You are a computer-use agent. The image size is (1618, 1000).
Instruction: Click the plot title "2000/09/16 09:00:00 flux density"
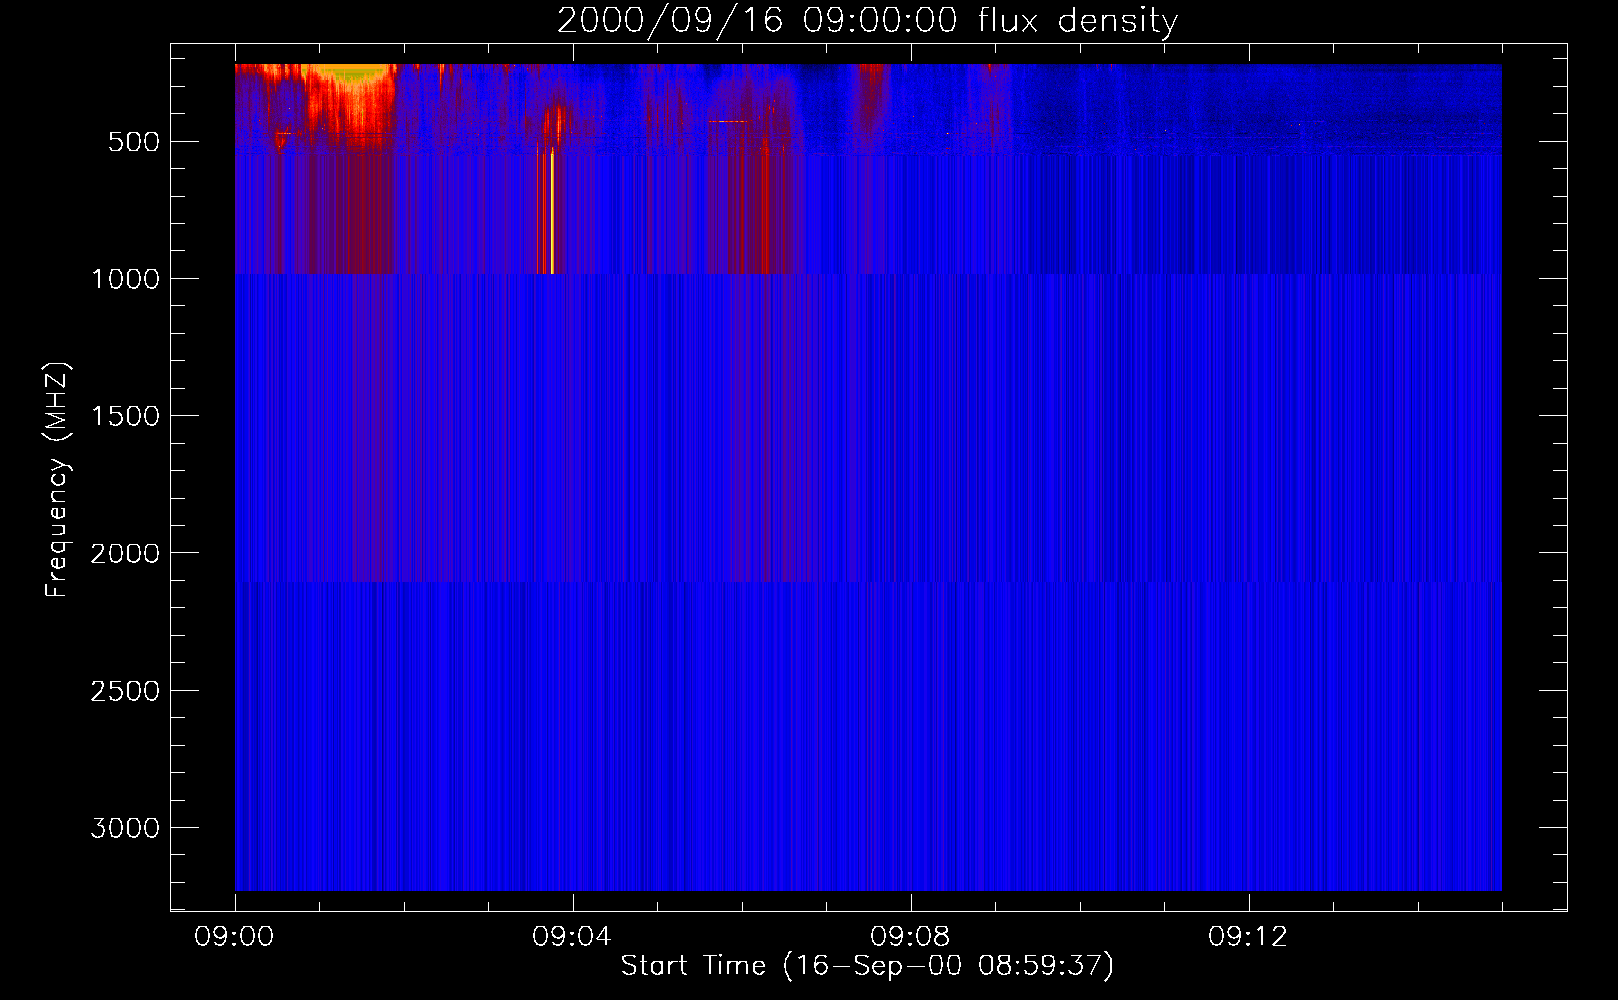pos(867,21)
